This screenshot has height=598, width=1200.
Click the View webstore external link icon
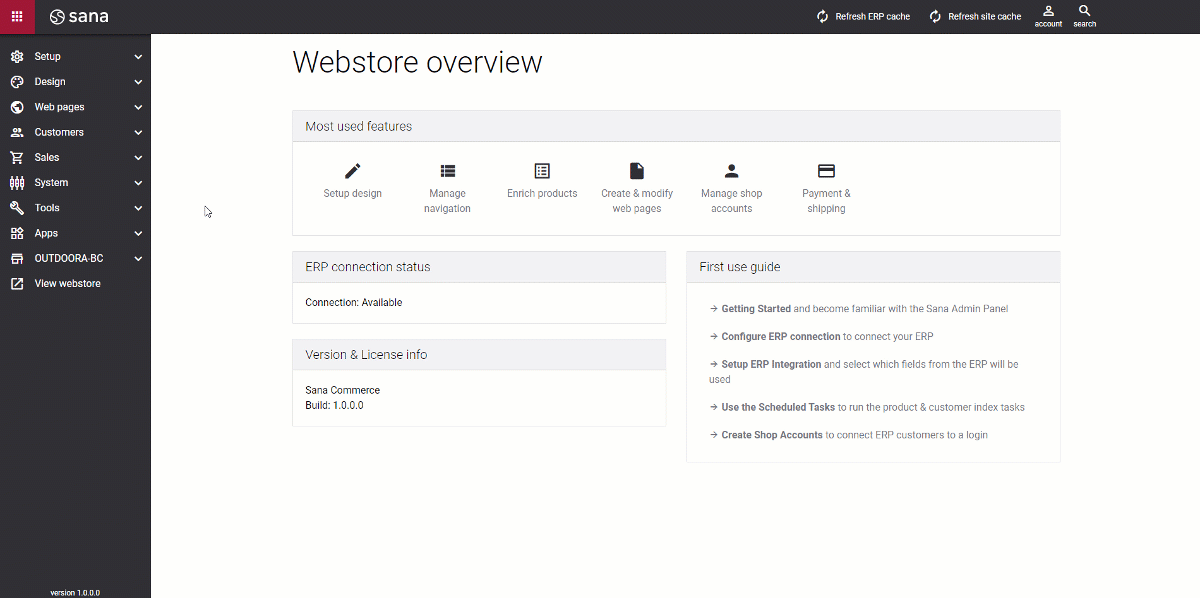point(17,284)
